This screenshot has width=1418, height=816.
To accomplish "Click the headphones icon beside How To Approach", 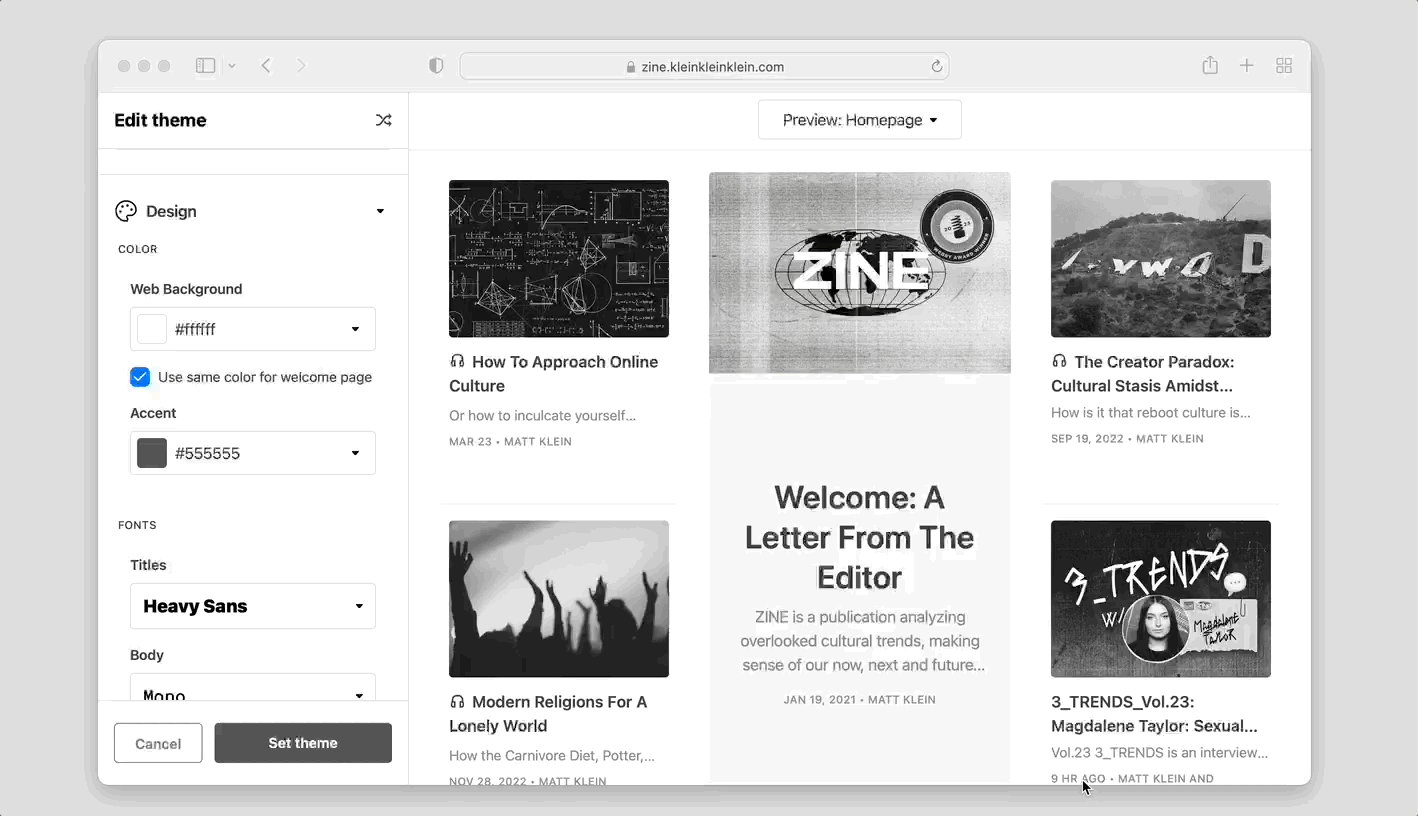I will (457, 361).
